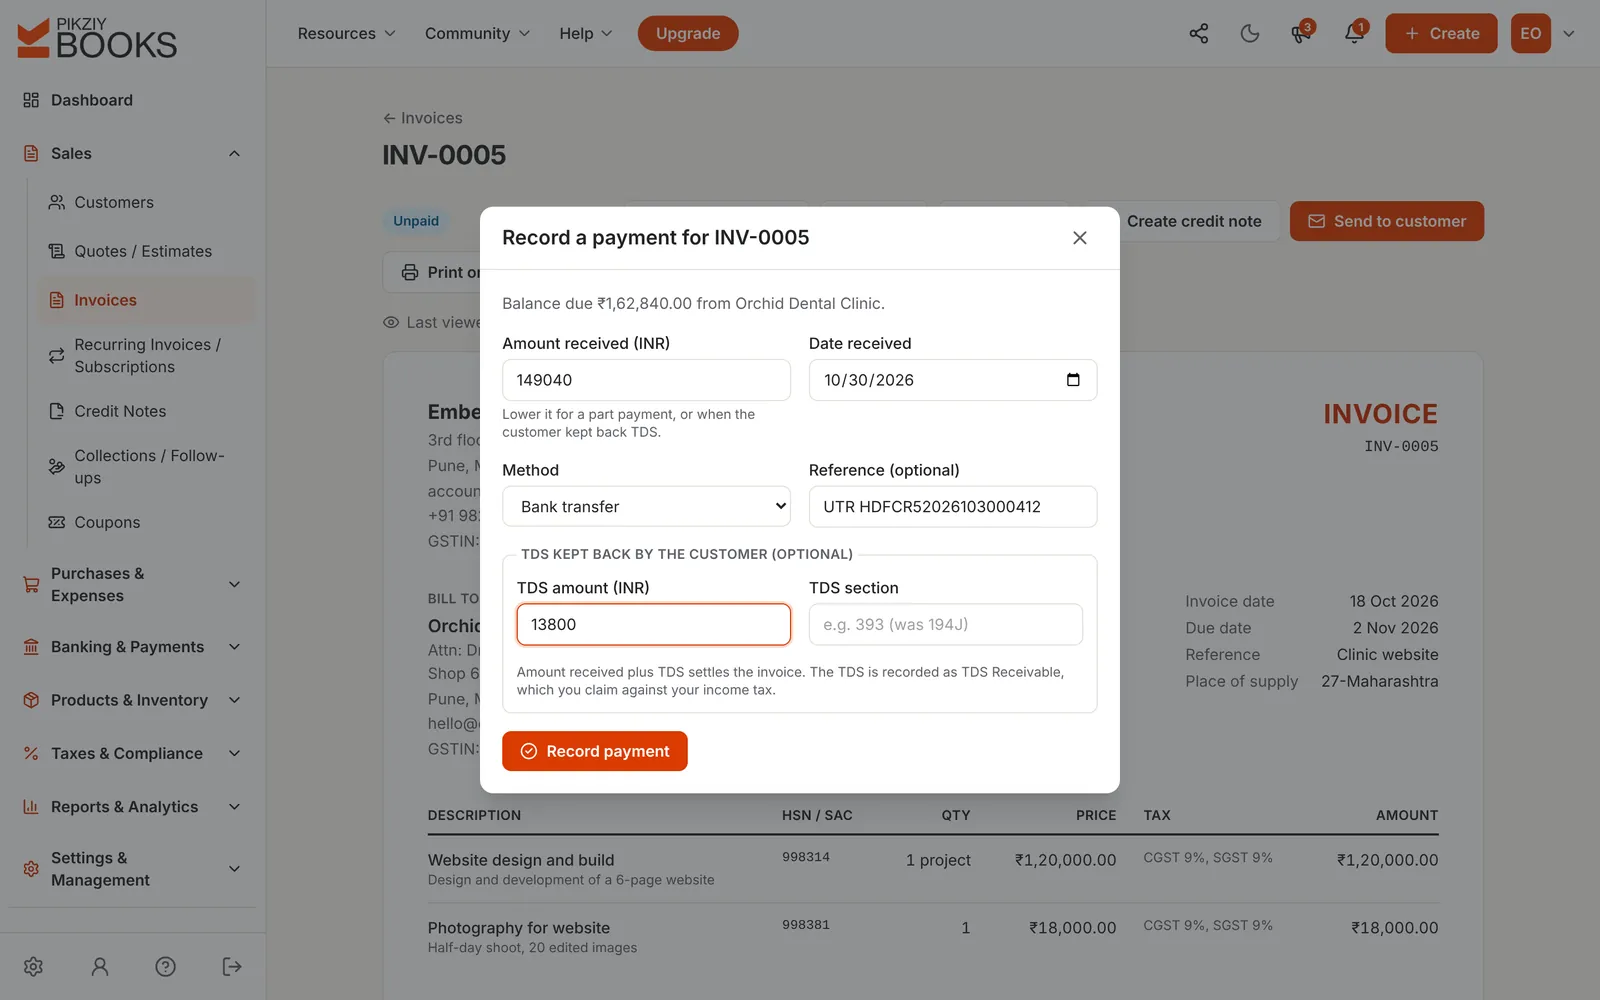1600x1000 pixels.
Task: Click the logout icon at sidebar bottom
Action: (x=232, y=966)
